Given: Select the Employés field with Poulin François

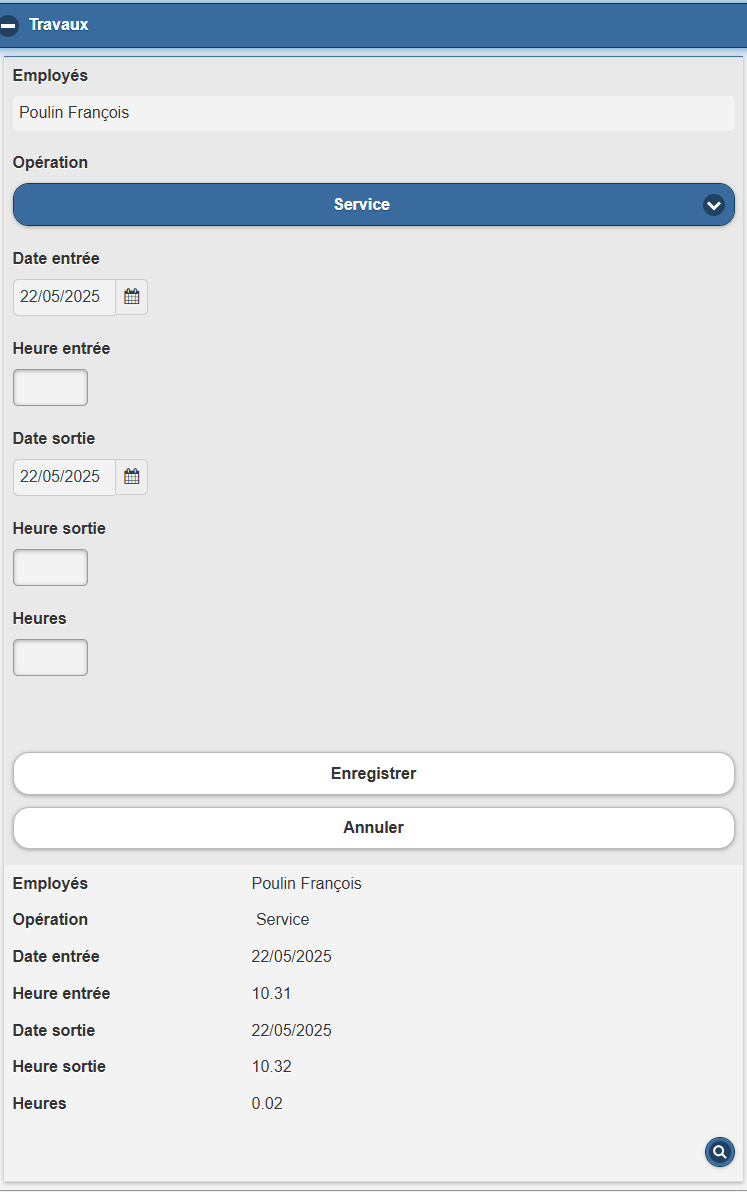Looking at the screenshot, I should 374,113.
